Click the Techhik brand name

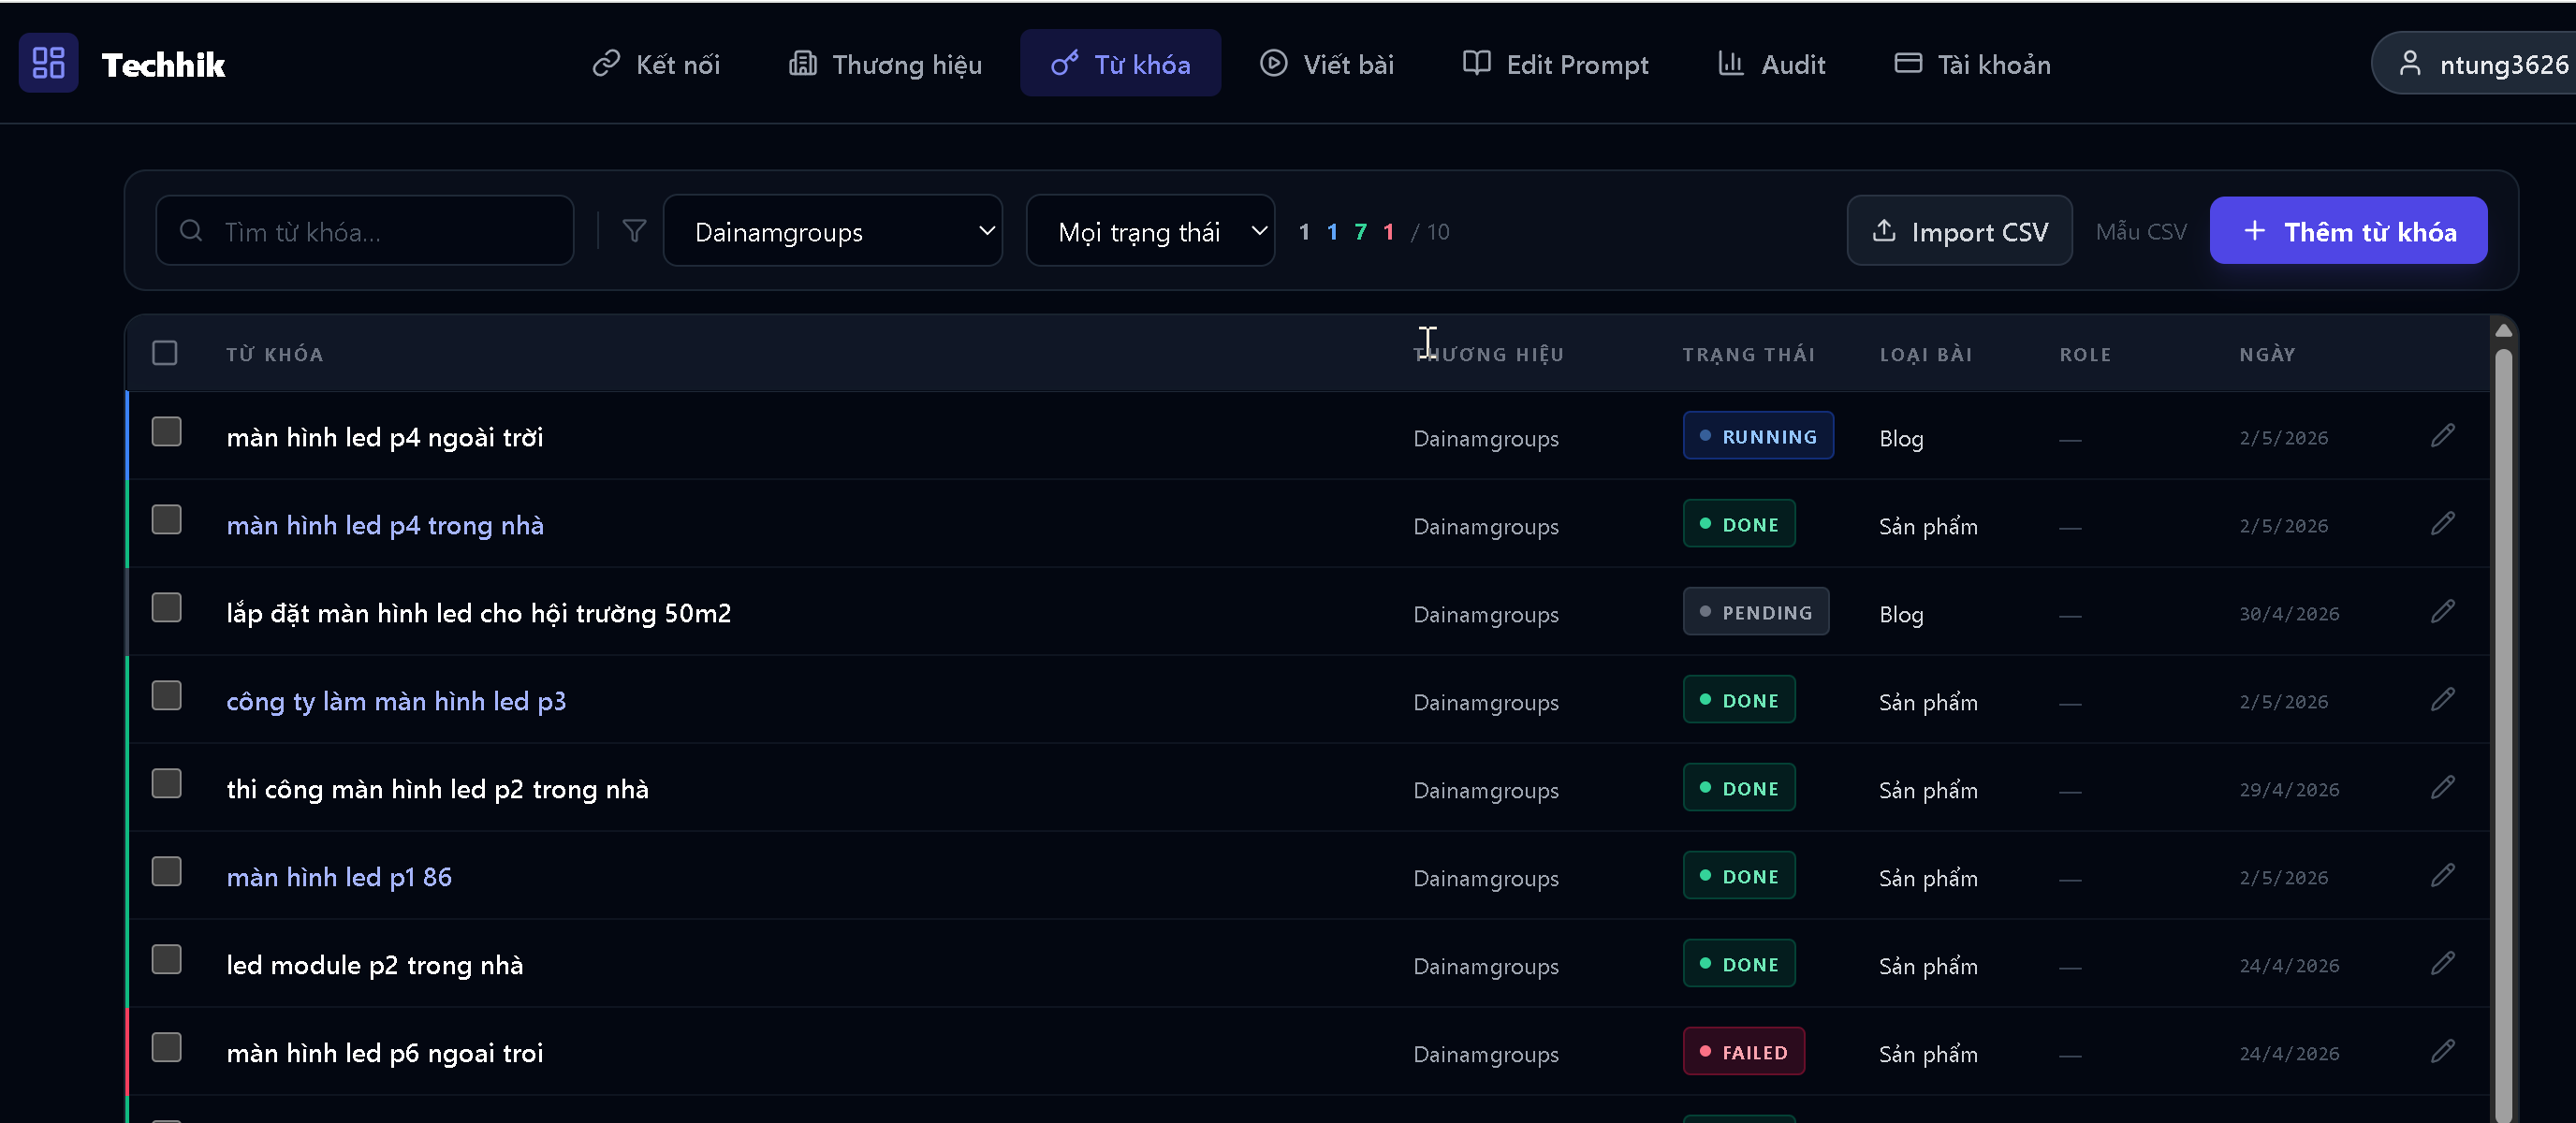coord(164,64)
